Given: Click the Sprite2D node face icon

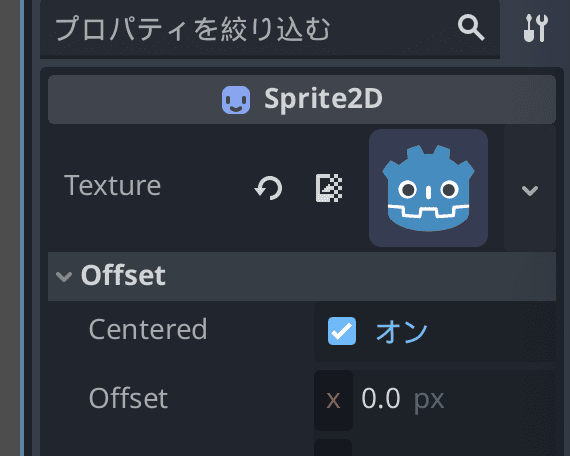Looking at the screenshot, I should tap(236, 100).
